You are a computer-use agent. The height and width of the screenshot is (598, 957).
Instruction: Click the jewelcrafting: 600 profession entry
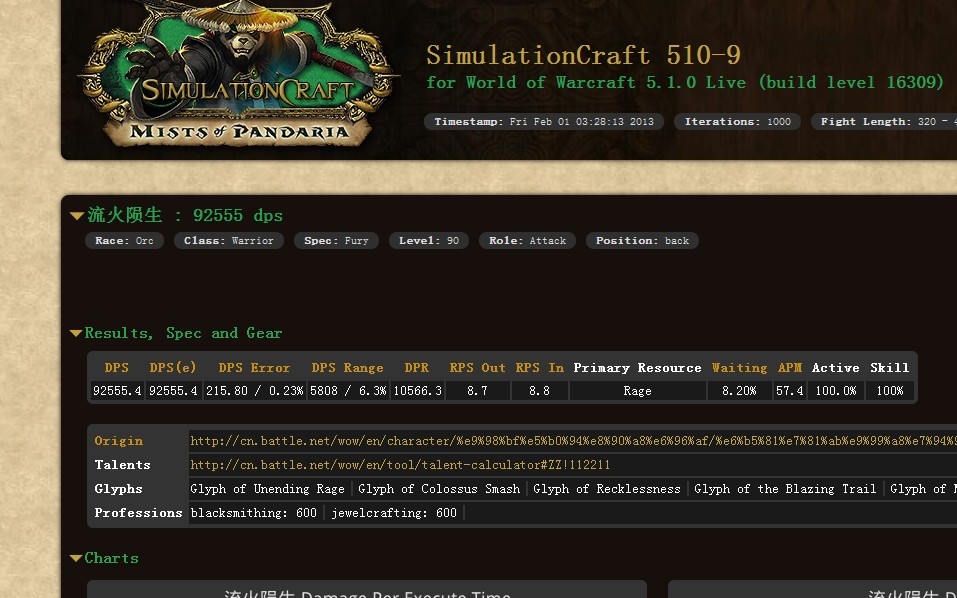click(394, 513)
